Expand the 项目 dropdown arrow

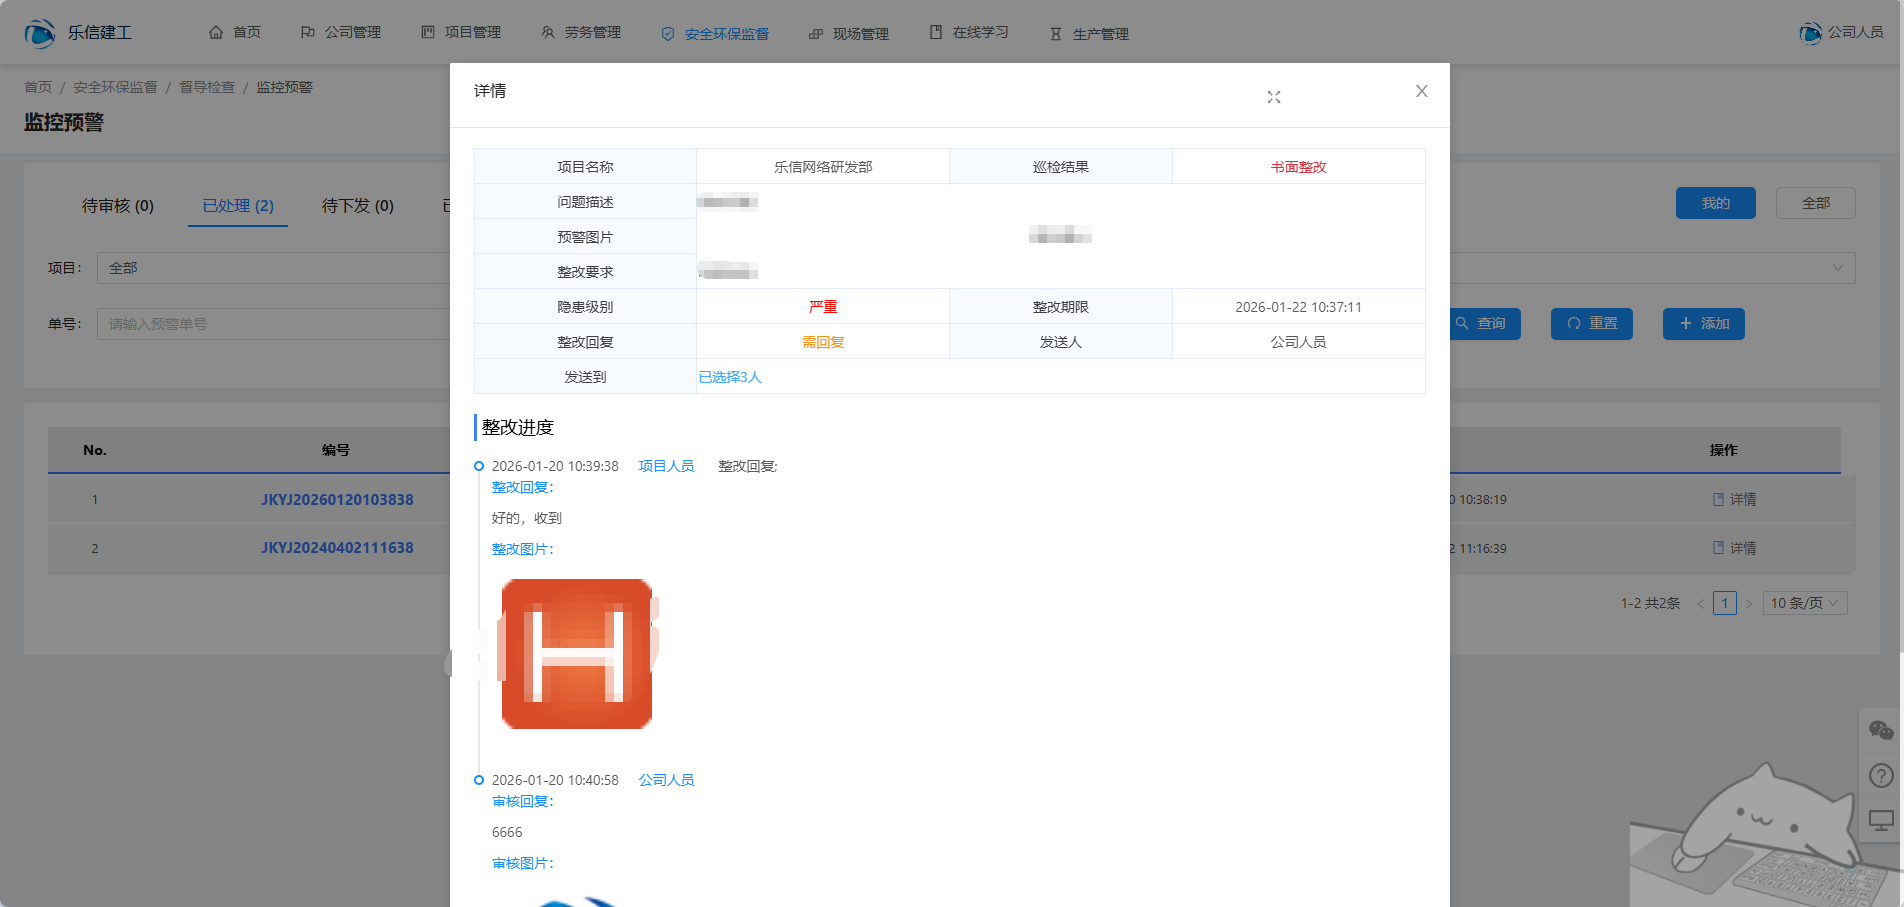pyautogui.click(x=1837, y=268)
